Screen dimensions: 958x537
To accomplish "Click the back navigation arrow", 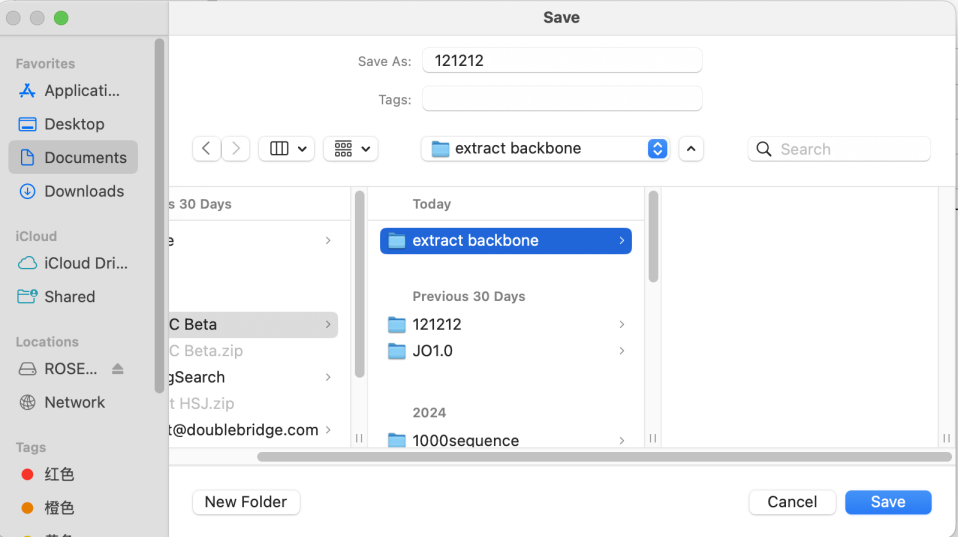I will coord(206,149).
